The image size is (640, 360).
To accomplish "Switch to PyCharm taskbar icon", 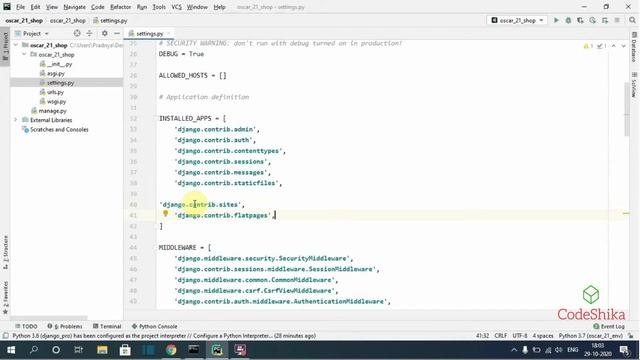I will (x=217, y=350).
